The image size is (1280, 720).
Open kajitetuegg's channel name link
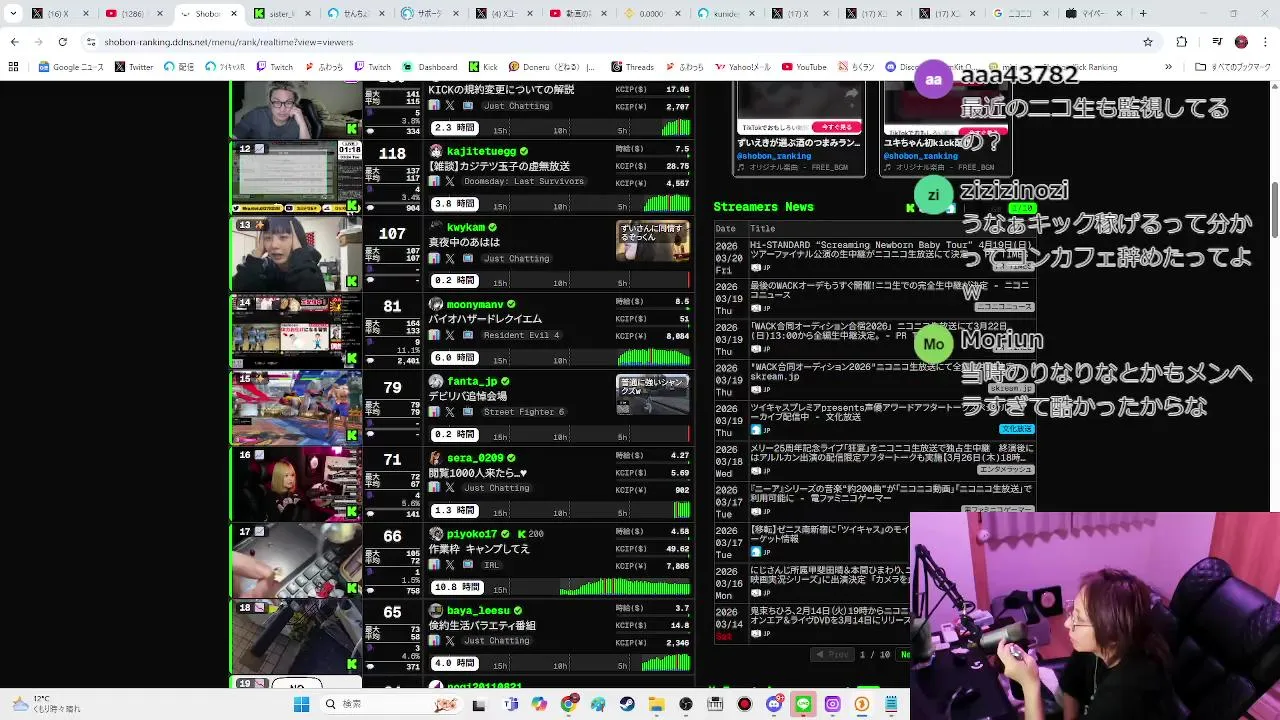tap(481, 151)
